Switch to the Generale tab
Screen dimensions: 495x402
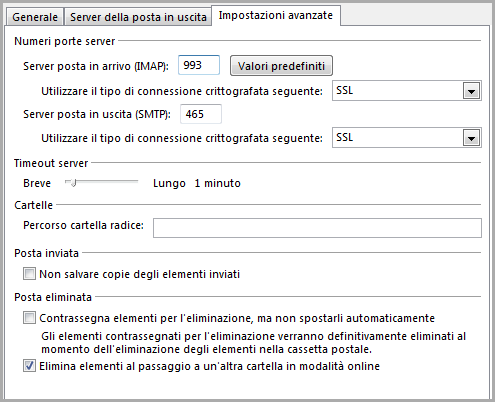(35, 17)
